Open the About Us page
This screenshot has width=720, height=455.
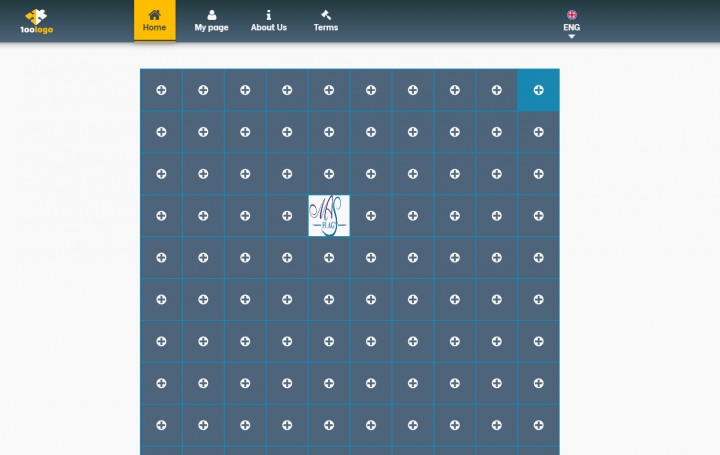click(x=269, y=21)
